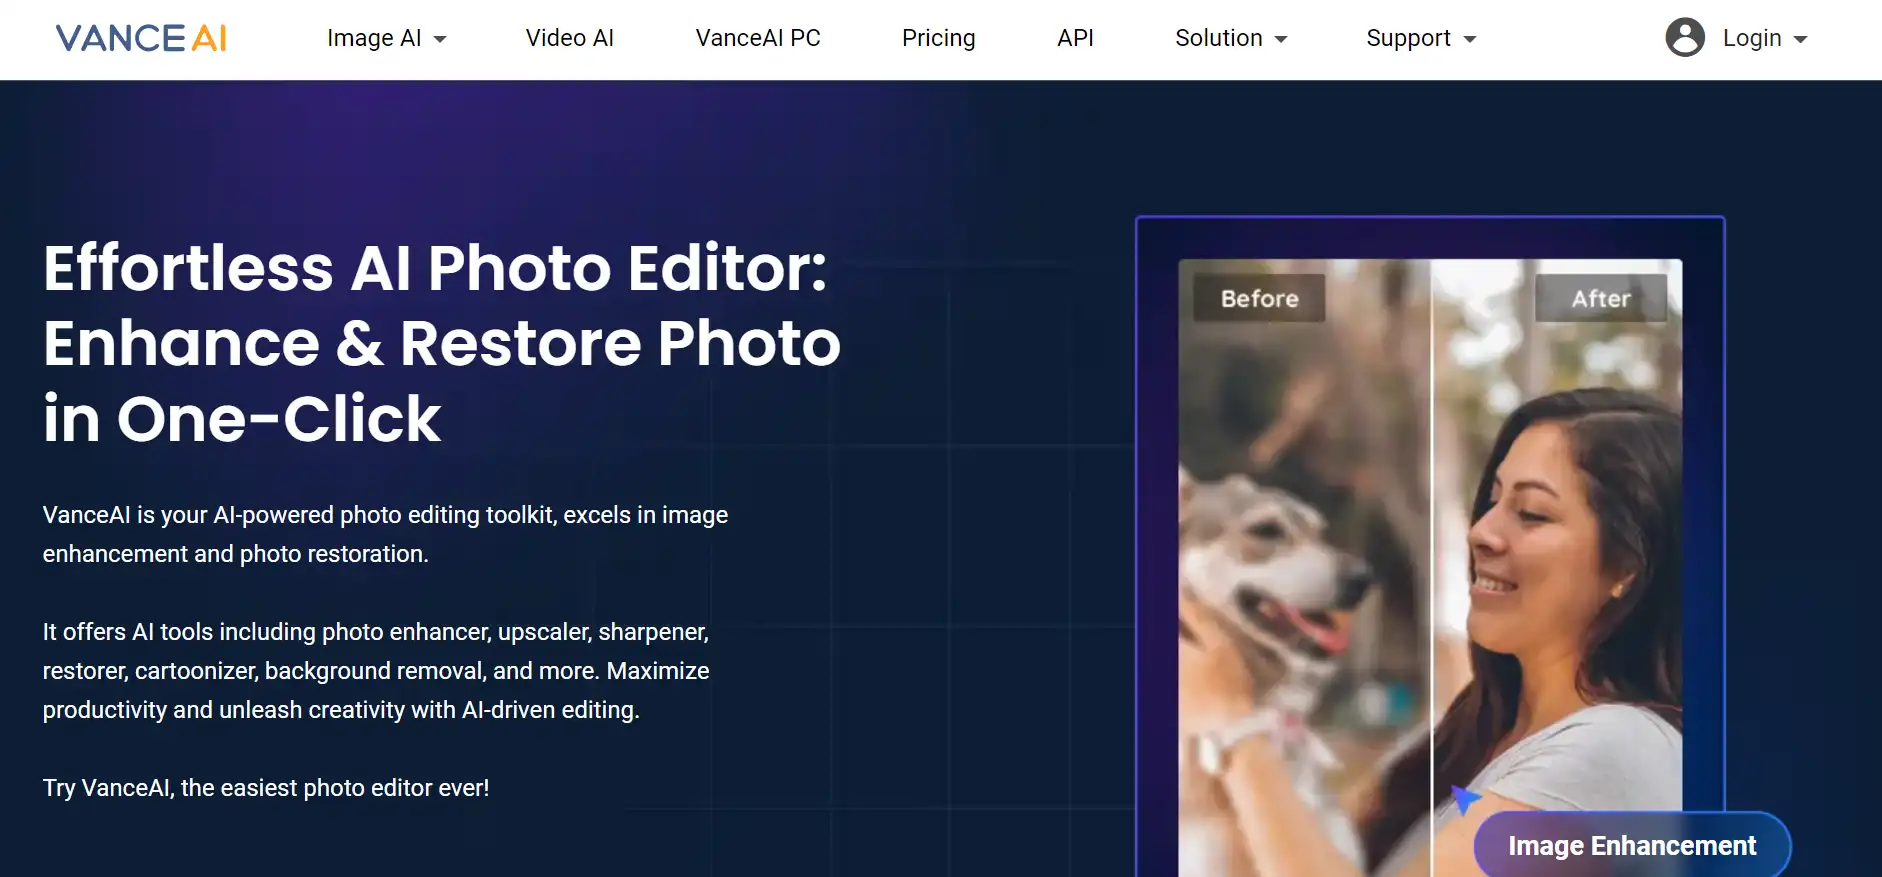Open the Image AI menu label
The width and height of the screenshot is (1882, 877).
373,38
